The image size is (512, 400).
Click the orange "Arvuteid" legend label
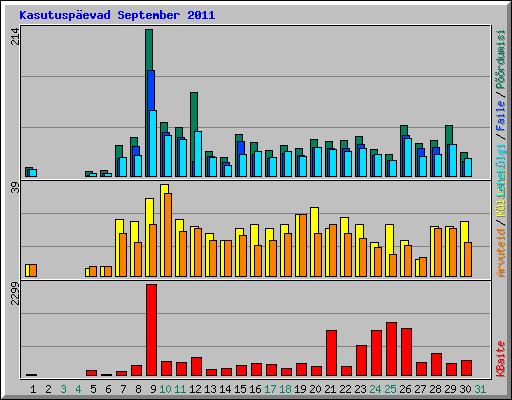click(501, 253)
